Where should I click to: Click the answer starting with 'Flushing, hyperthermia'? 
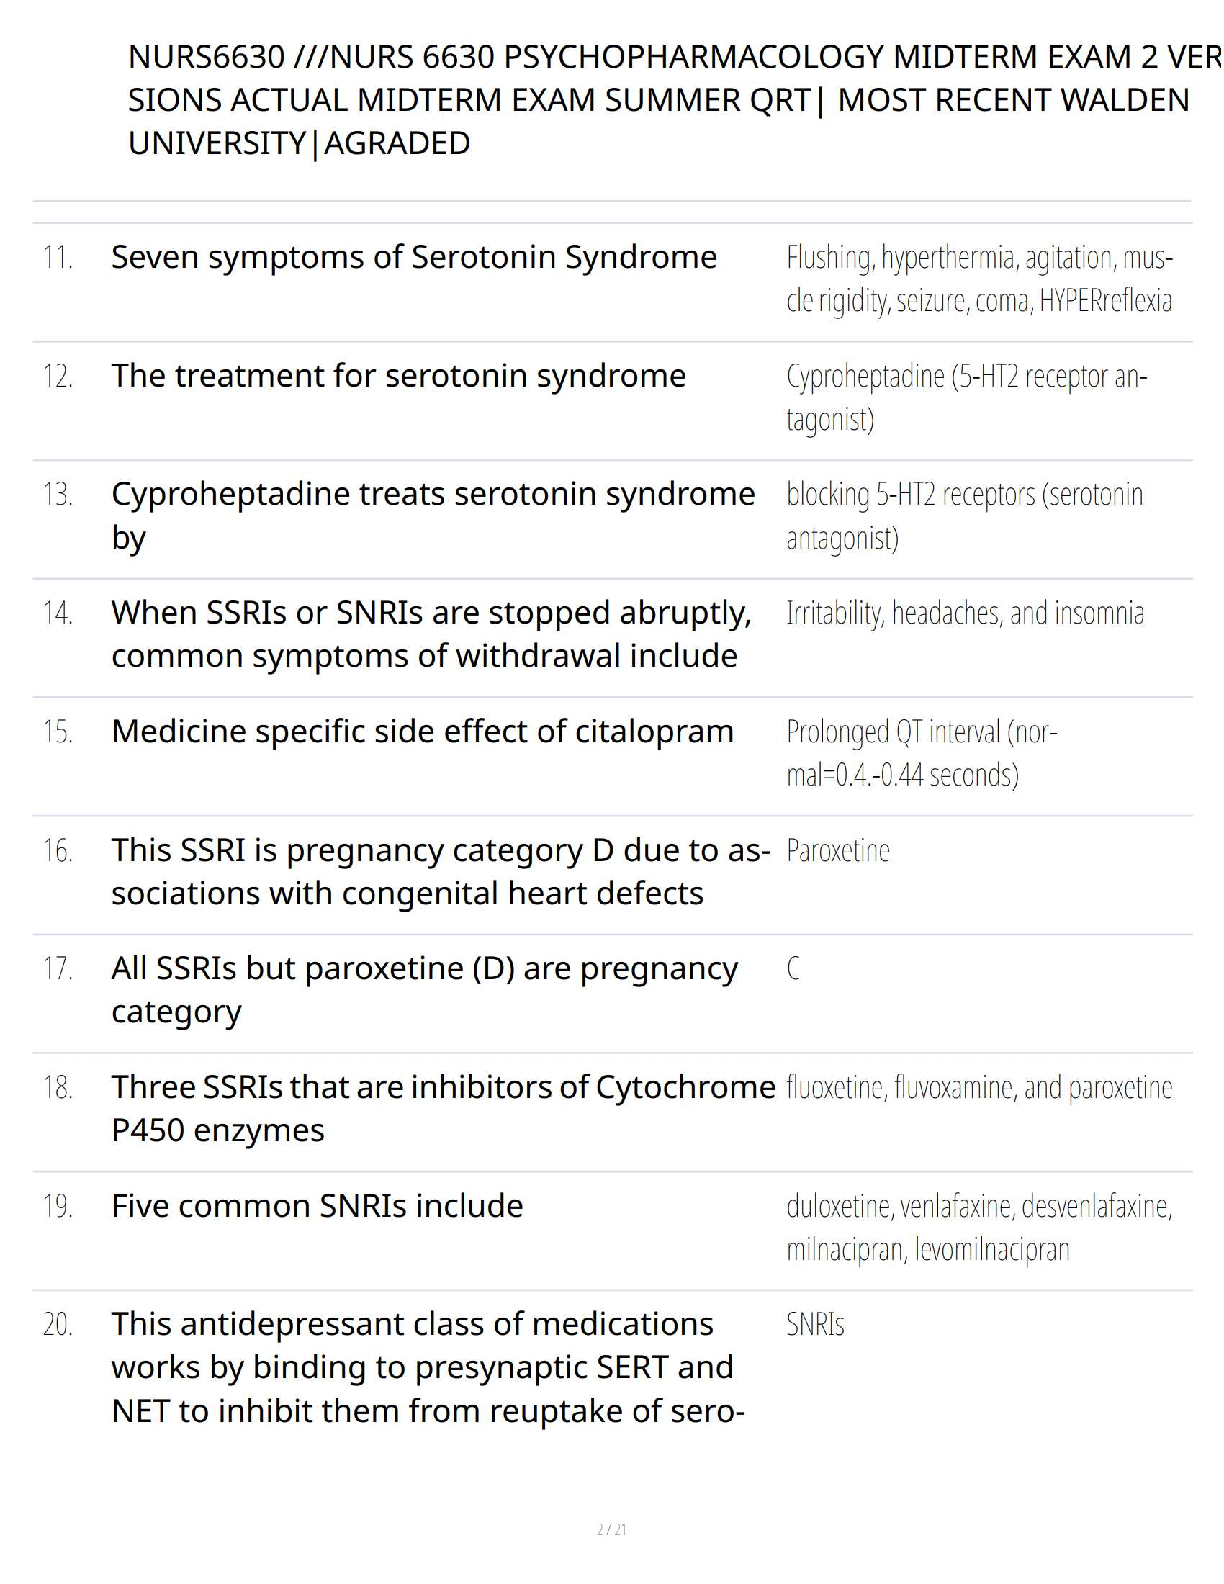[979, 279]
